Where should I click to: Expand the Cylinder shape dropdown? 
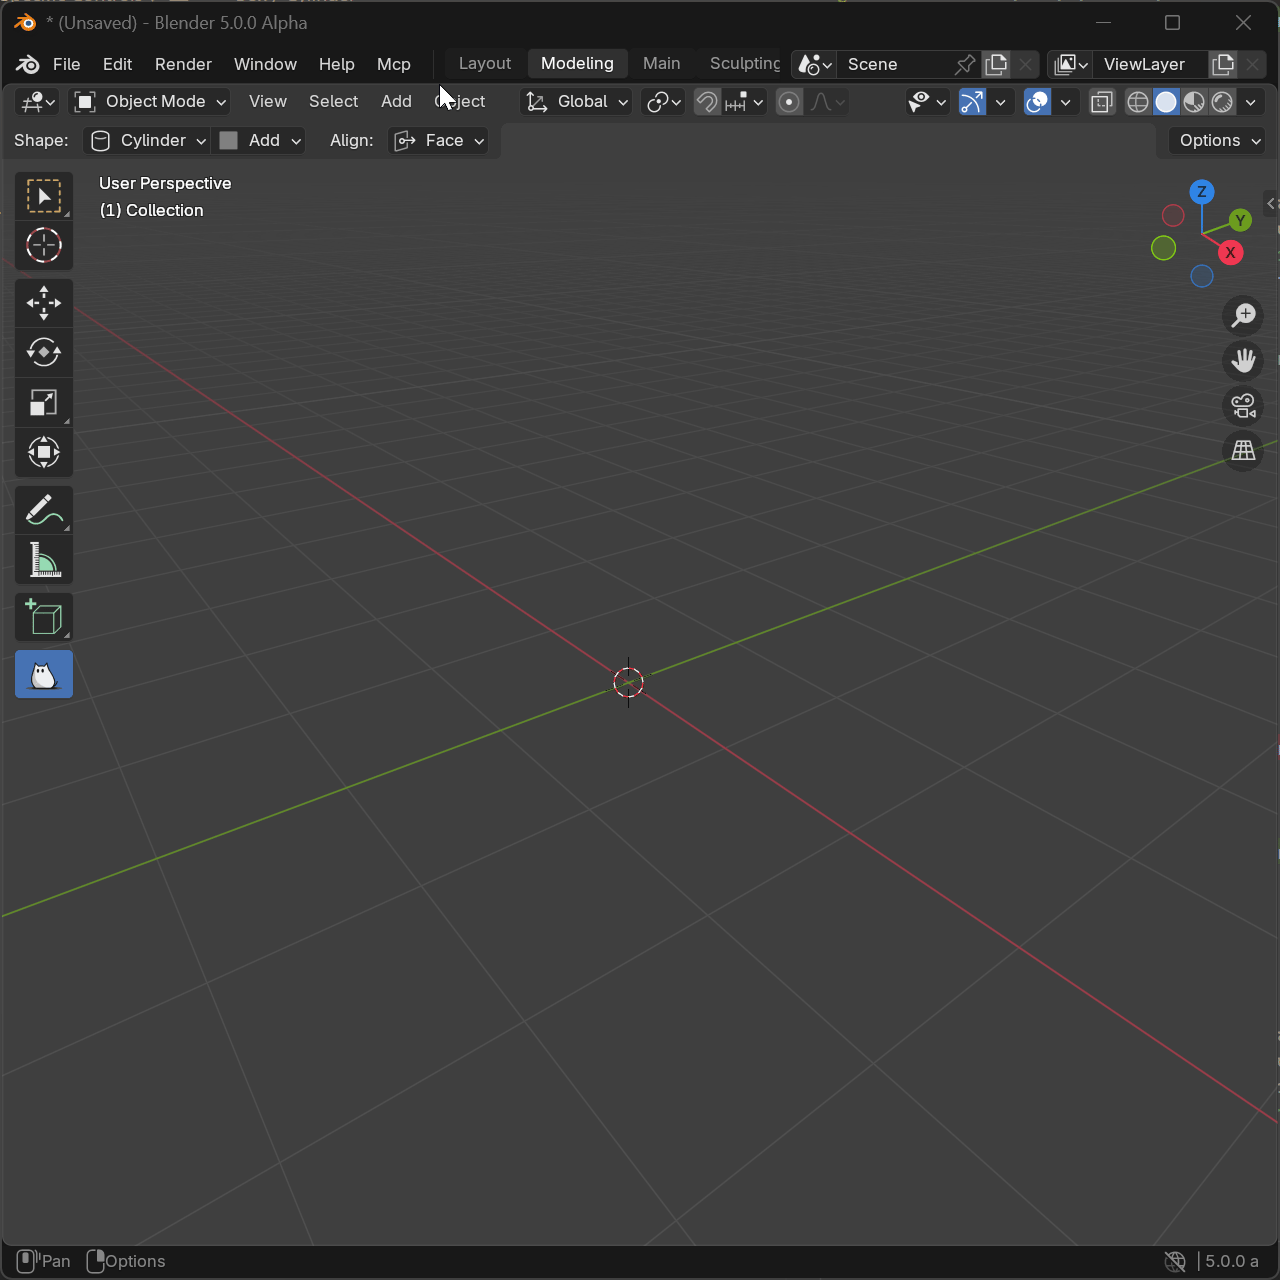click(x=148, y=141)
